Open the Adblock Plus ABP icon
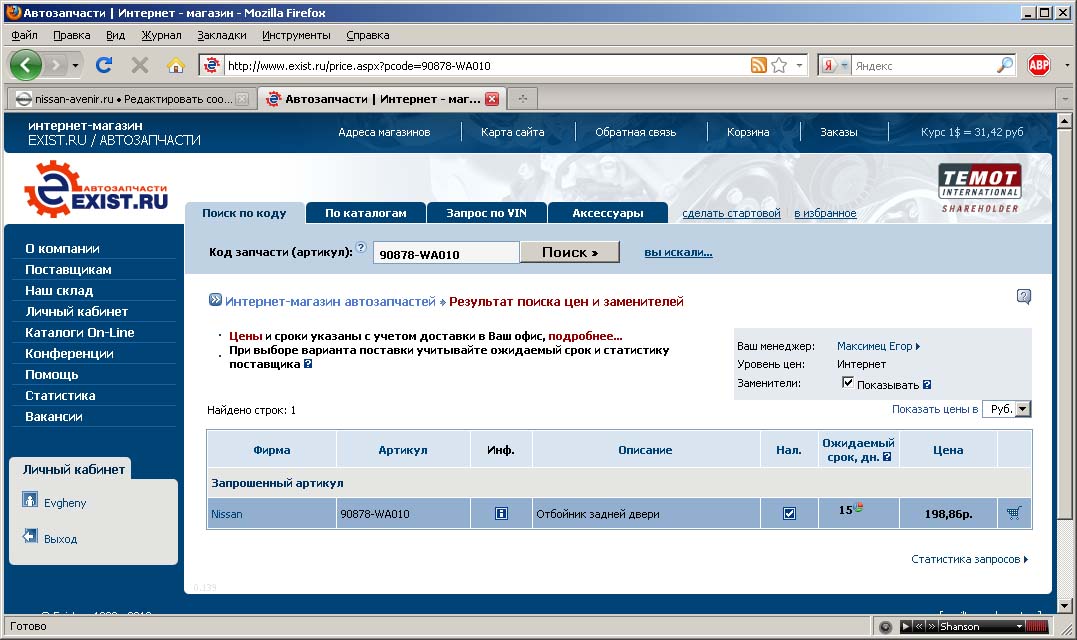 [1039, 65]
